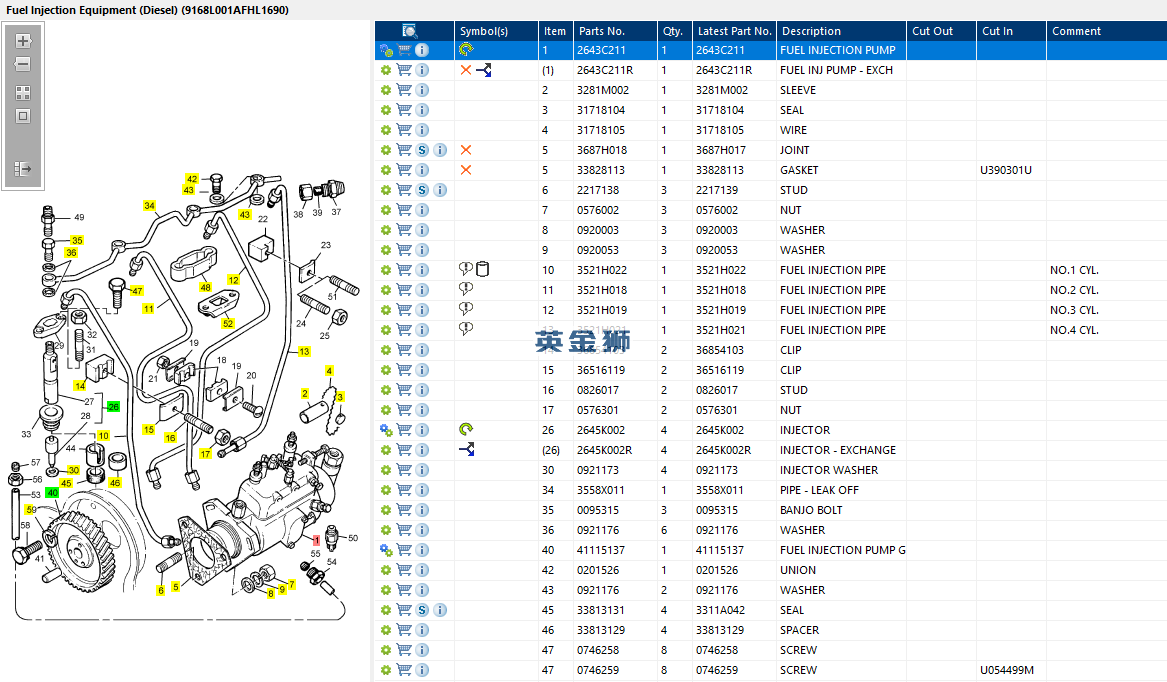Select the BANJO BOLT description cell
This screenshot has height=682, width=1167.
coord(811,510)
